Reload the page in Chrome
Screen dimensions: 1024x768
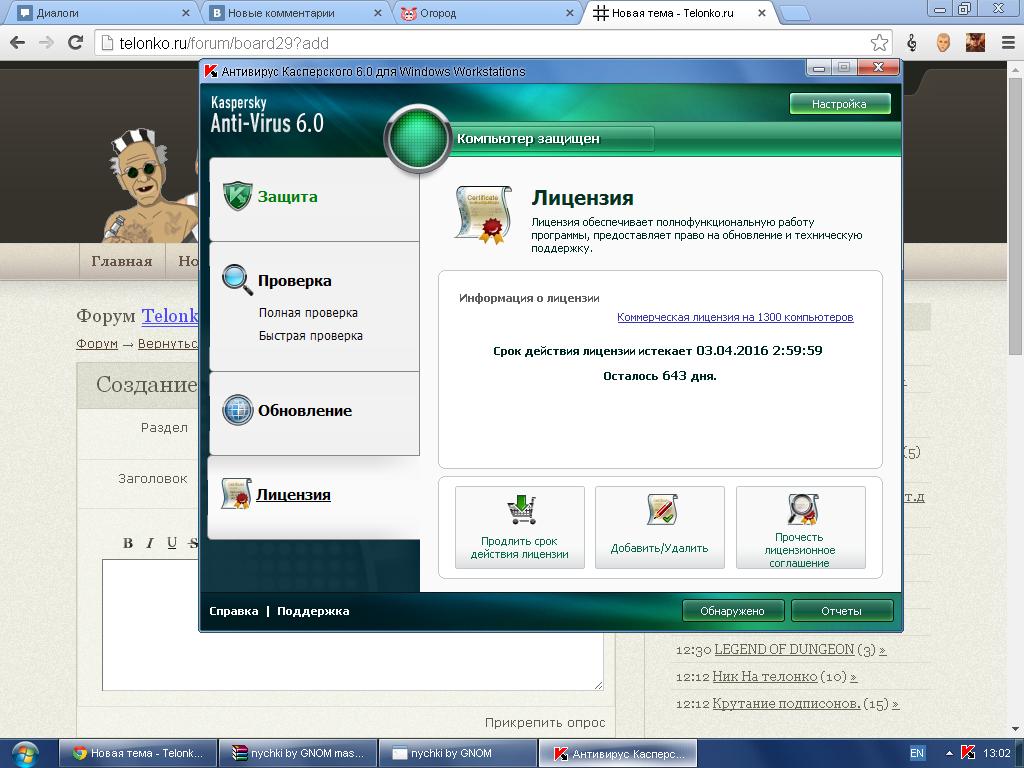[x=76, y=43]
